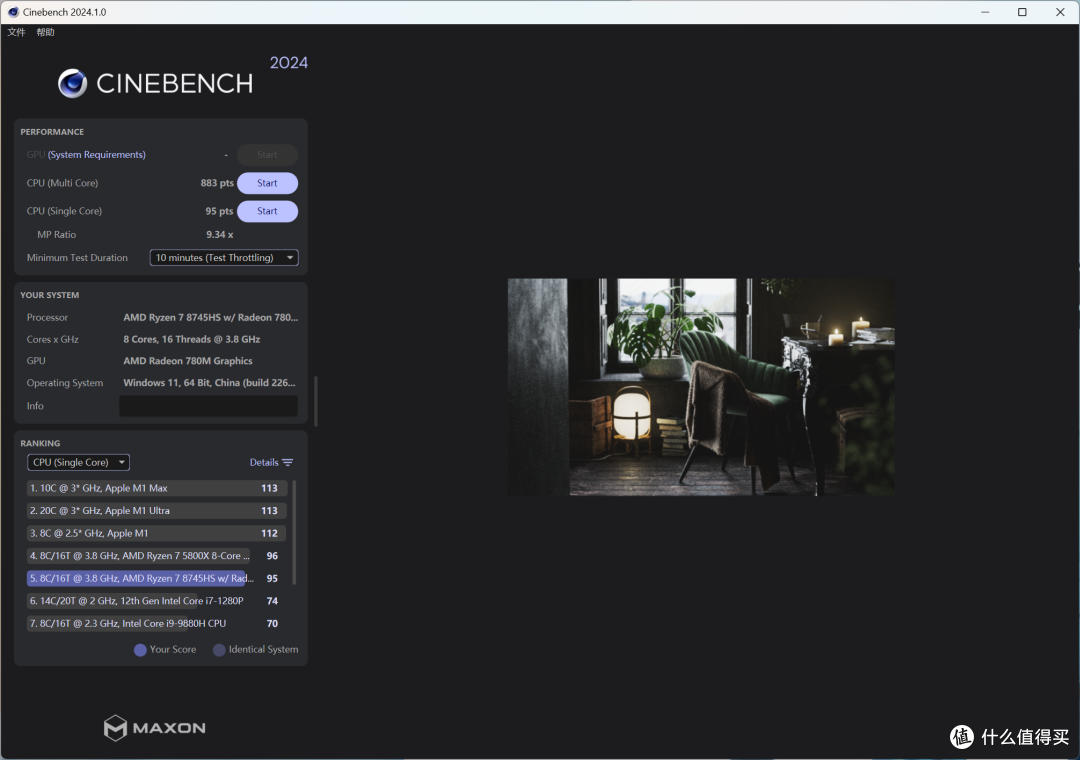Open the 帮助 menu
1080x760 pixels.
point(45,32)
